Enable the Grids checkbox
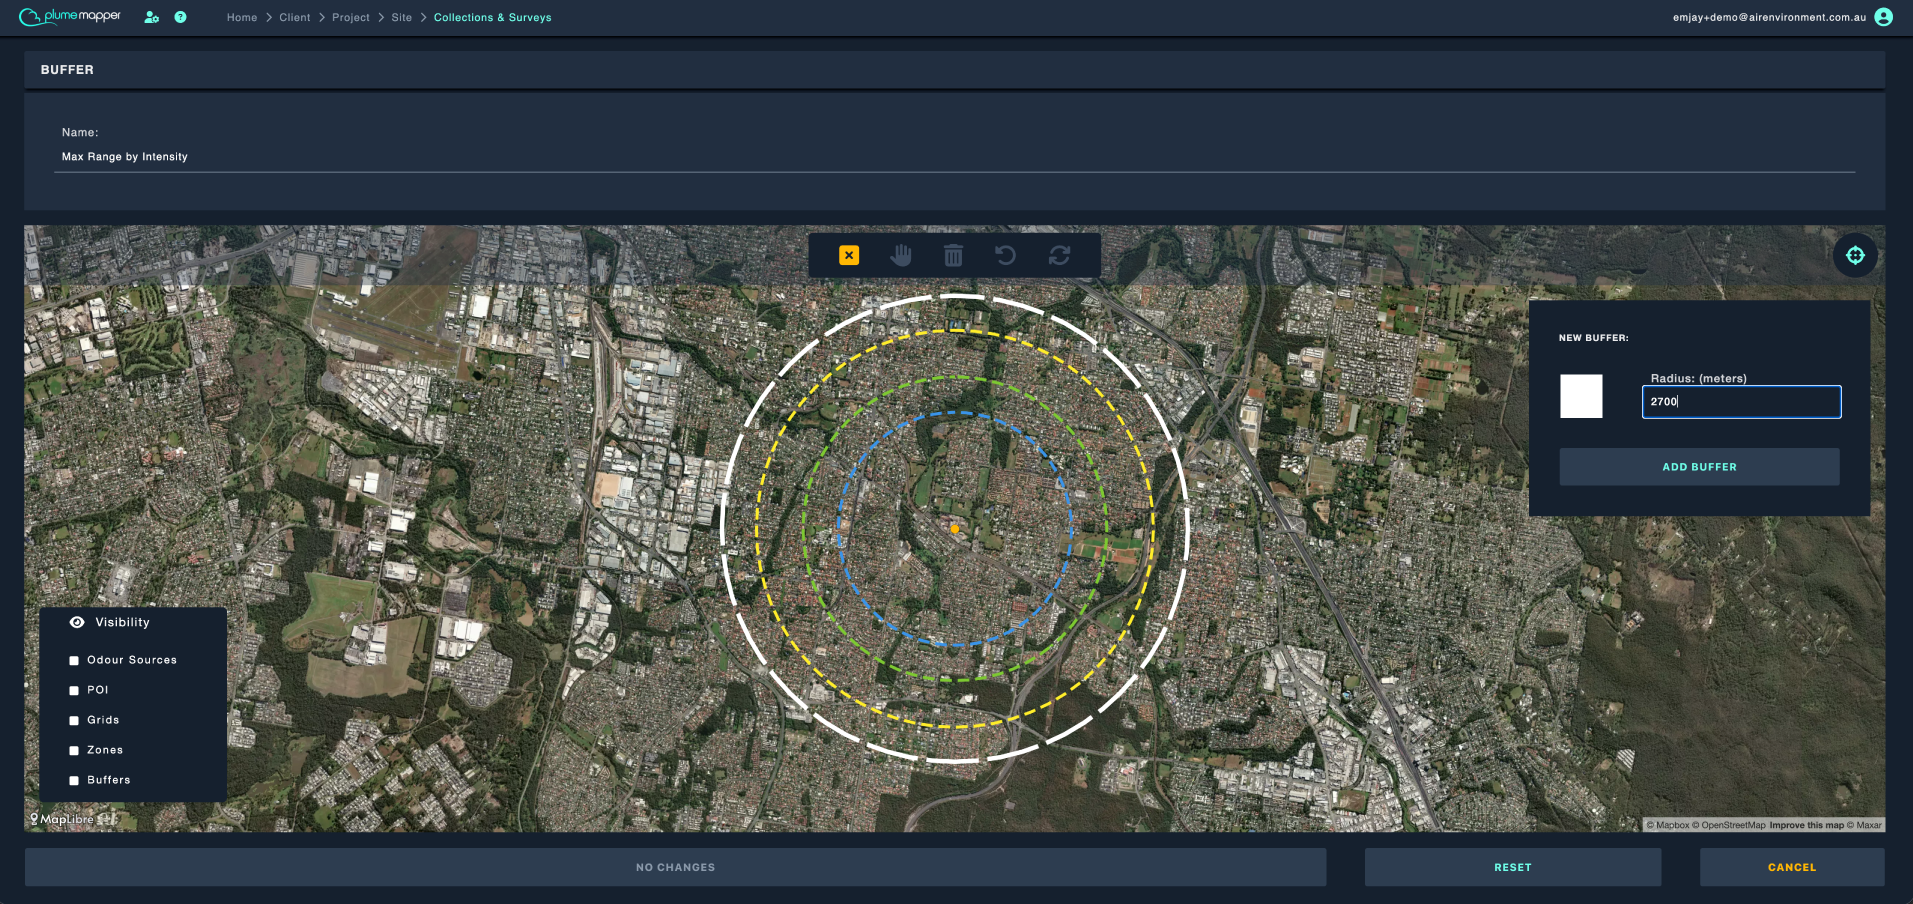1913x904 pixels. click(x=74, y=721)
